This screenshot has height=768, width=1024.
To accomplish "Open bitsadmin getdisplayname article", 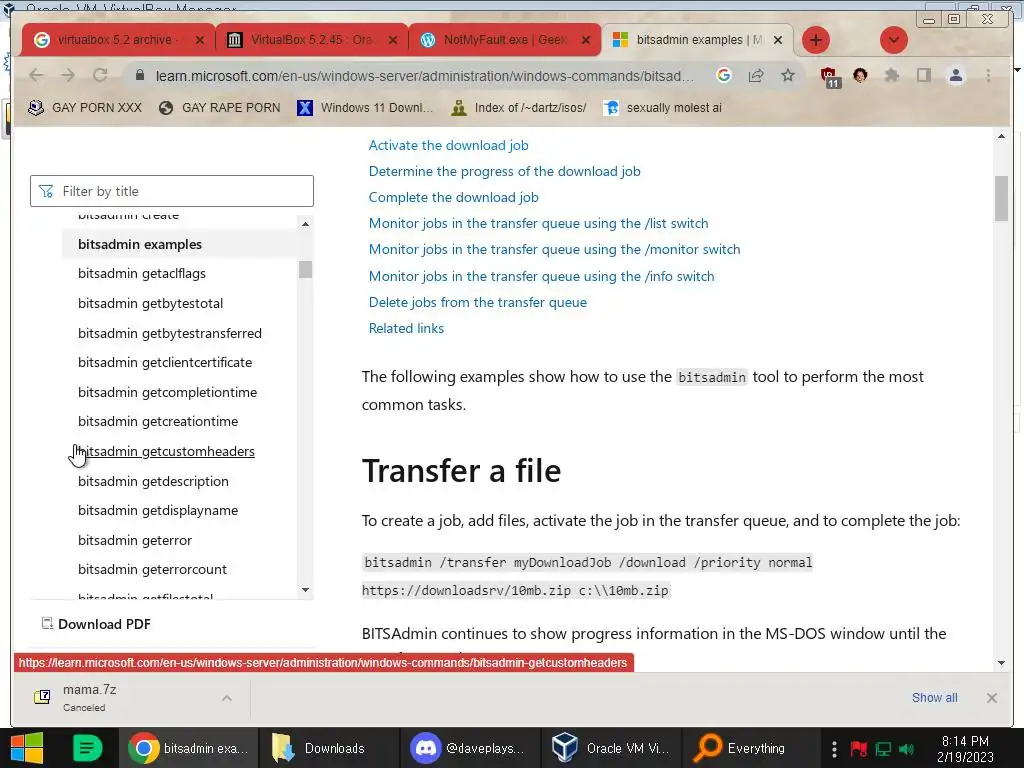I will [x=158, y=511].
